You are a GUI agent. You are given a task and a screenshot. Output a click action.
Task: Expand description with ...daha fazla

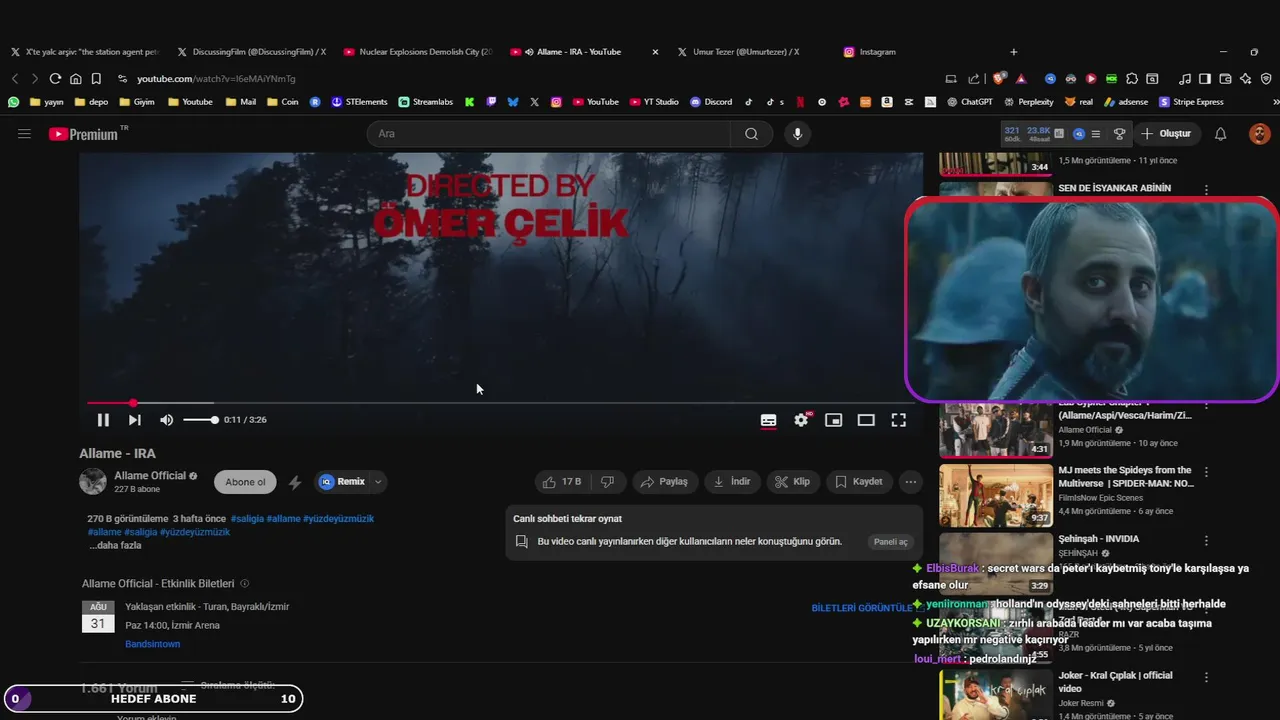[x=115, y=546]
